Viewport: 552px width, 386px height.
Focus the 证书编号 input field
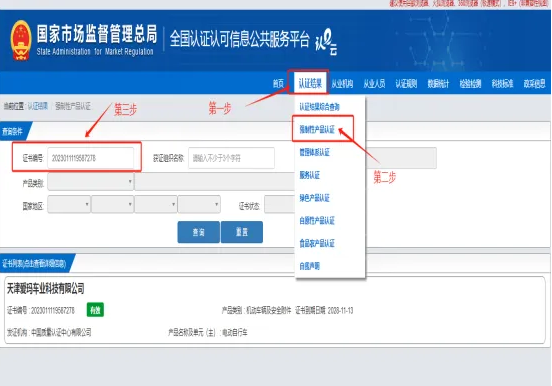[x=90, y=158]
